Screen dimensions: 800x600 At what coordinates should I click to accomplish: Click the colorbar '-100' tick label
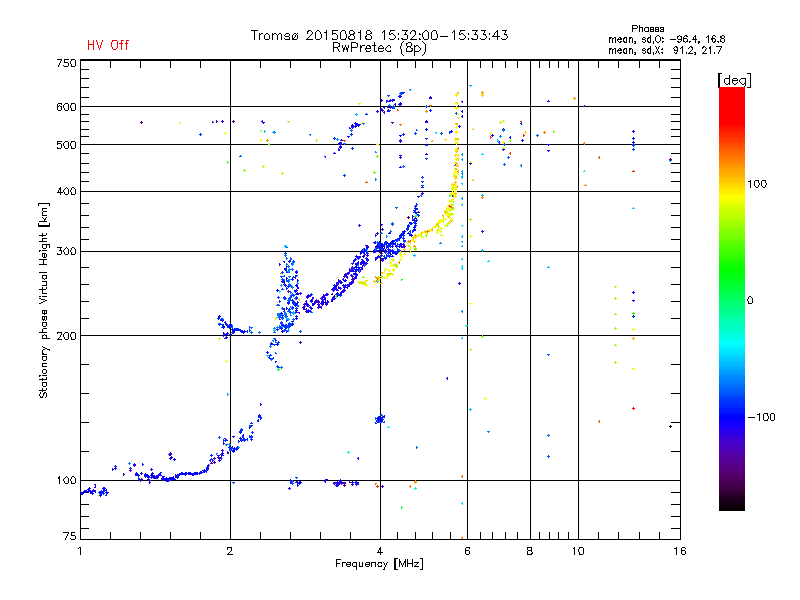click(762, 417)
